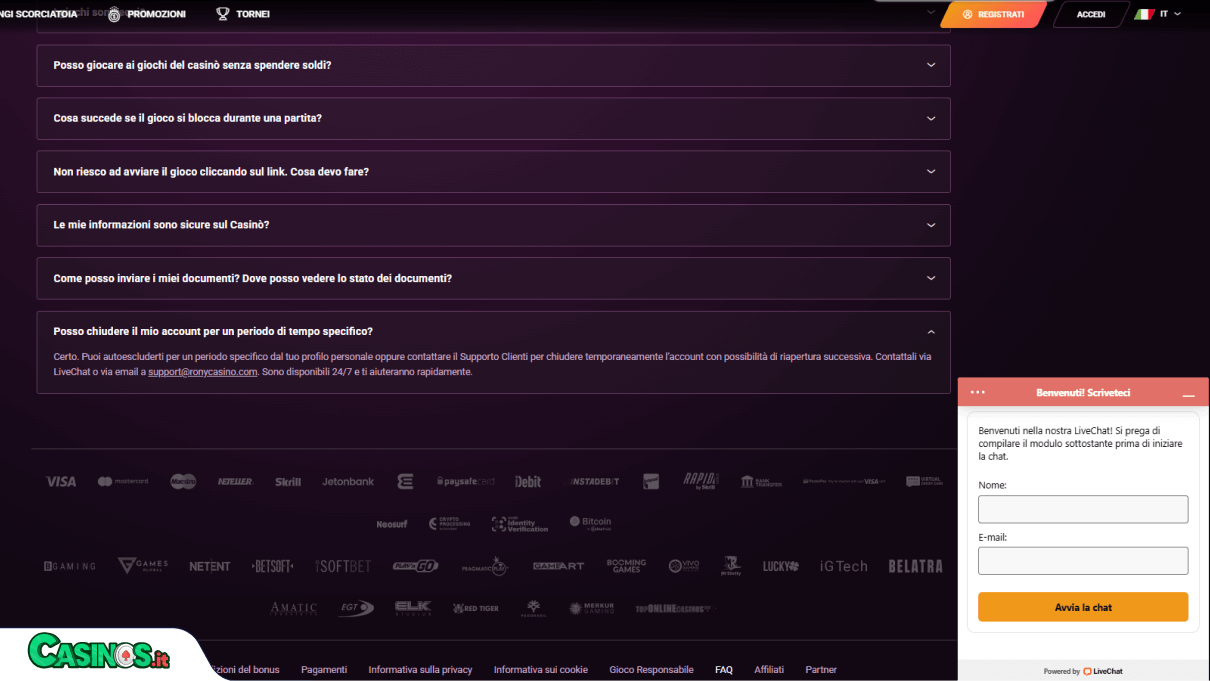Click the support@ronycasino.com email link
Image resolution: width=1210 pixels, height=681 pixels.
(x=203, y=372)
